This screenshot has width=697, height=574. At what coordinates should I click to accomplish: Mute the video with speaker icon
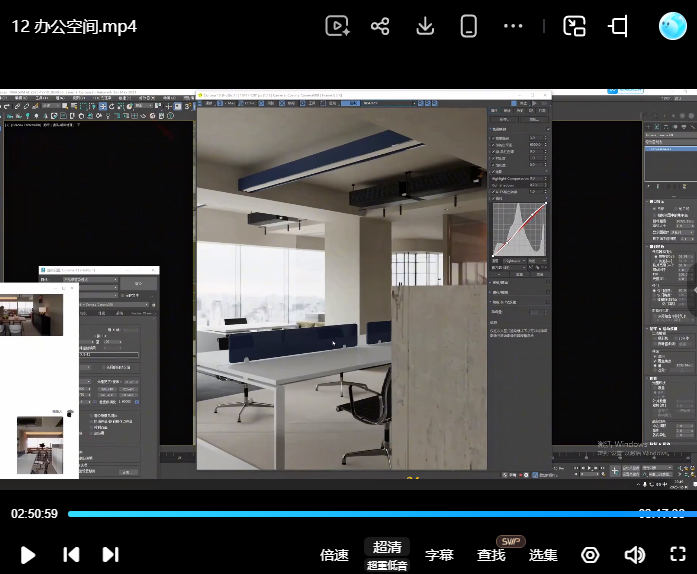pyautogui.click(x=634, y=555)
